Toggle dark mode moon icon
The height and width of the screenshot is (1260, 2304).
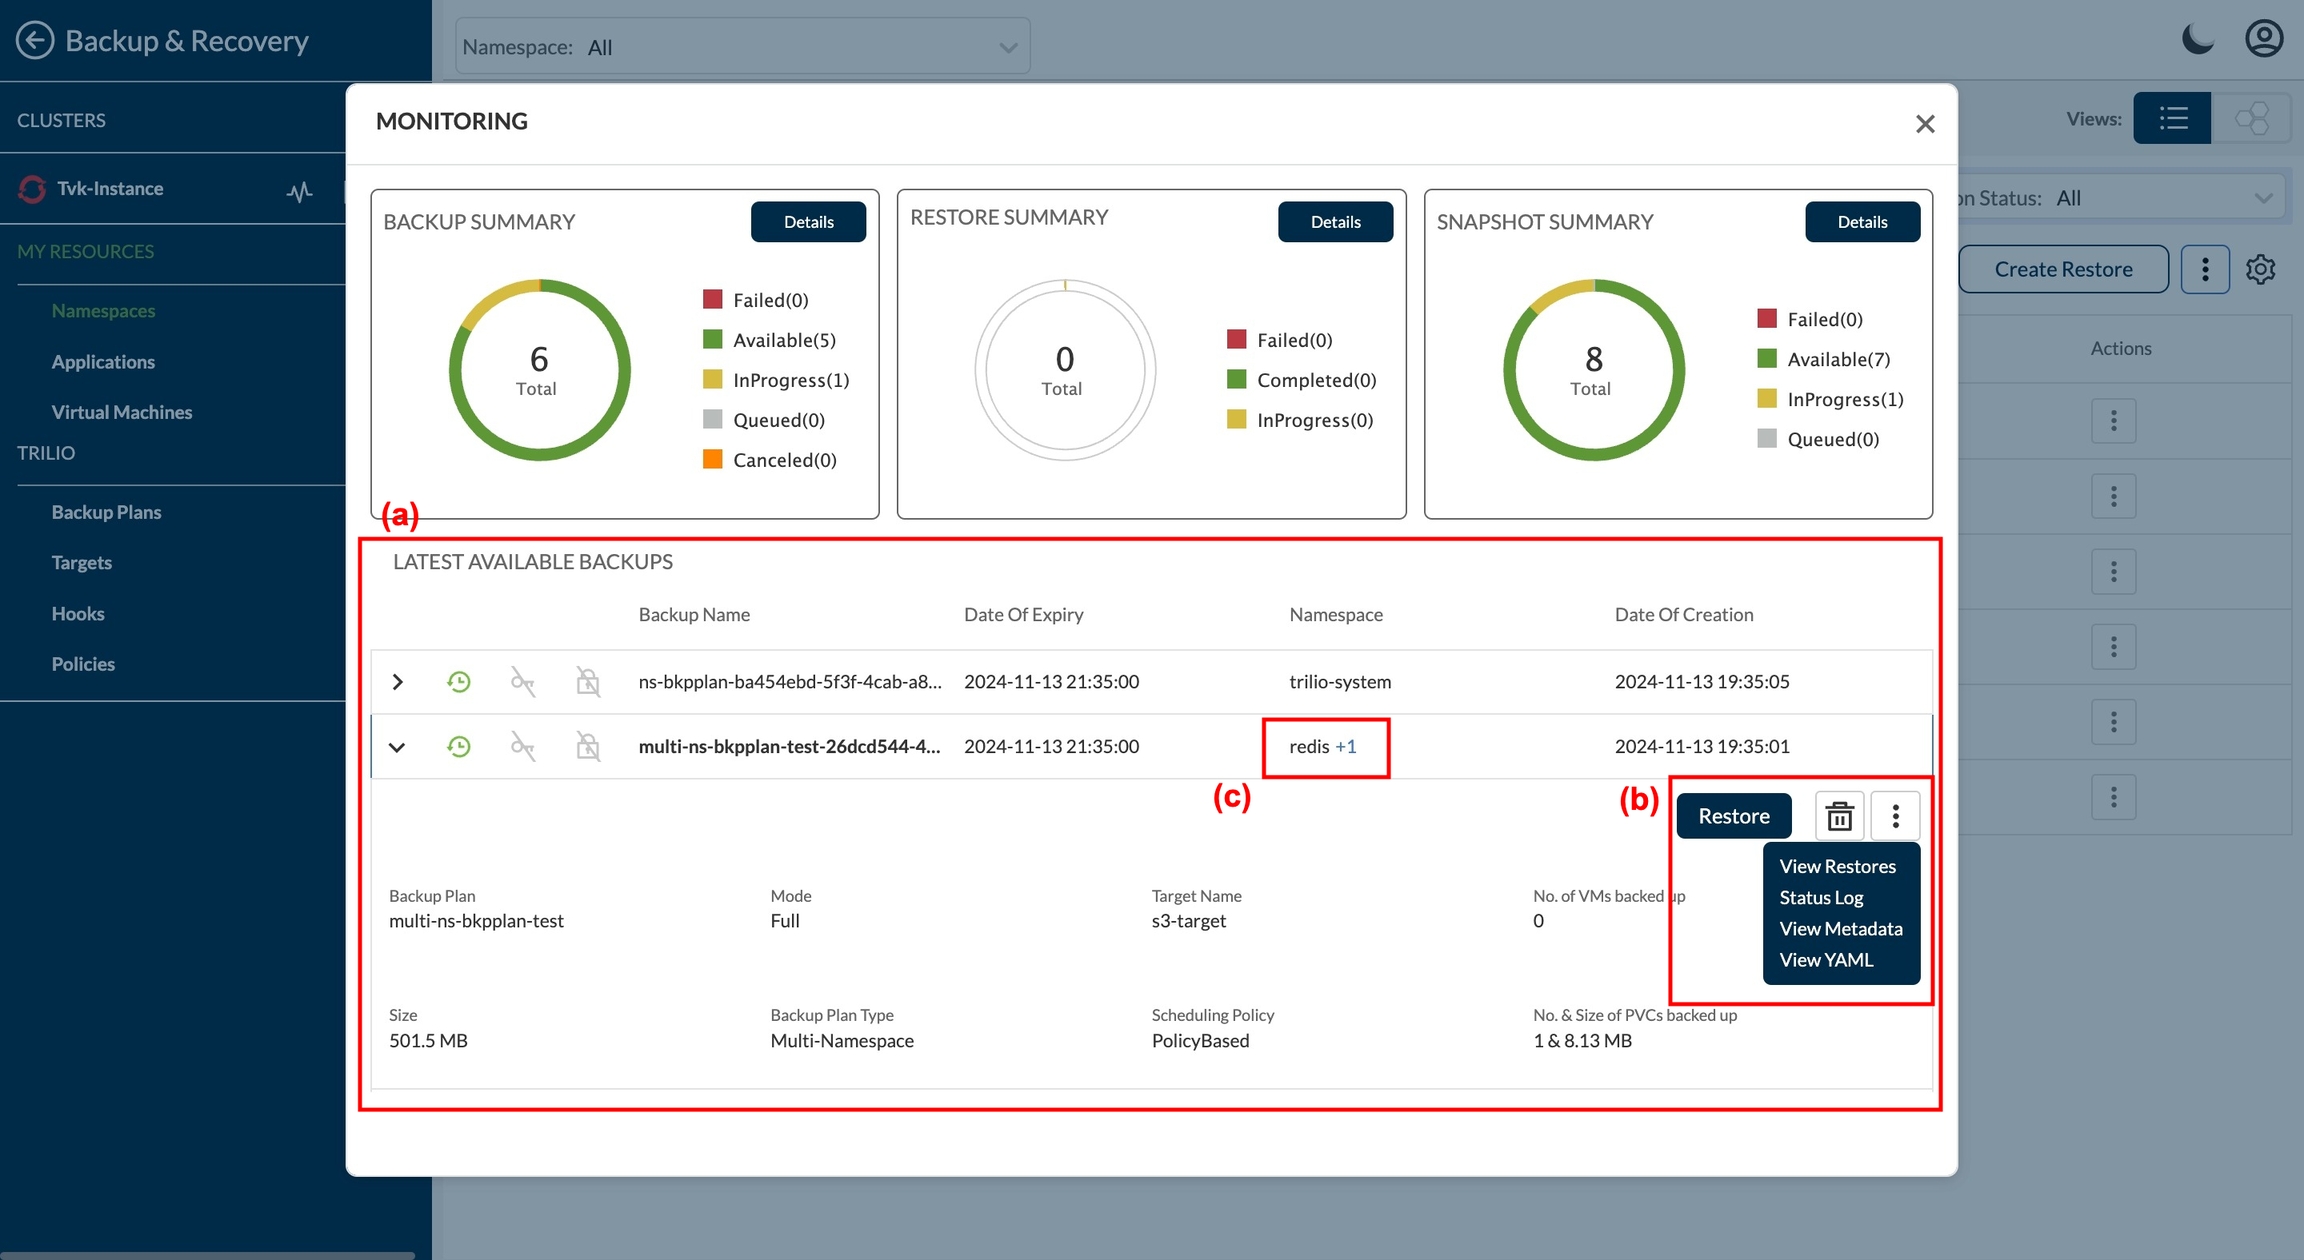(x=2197, y=40)
